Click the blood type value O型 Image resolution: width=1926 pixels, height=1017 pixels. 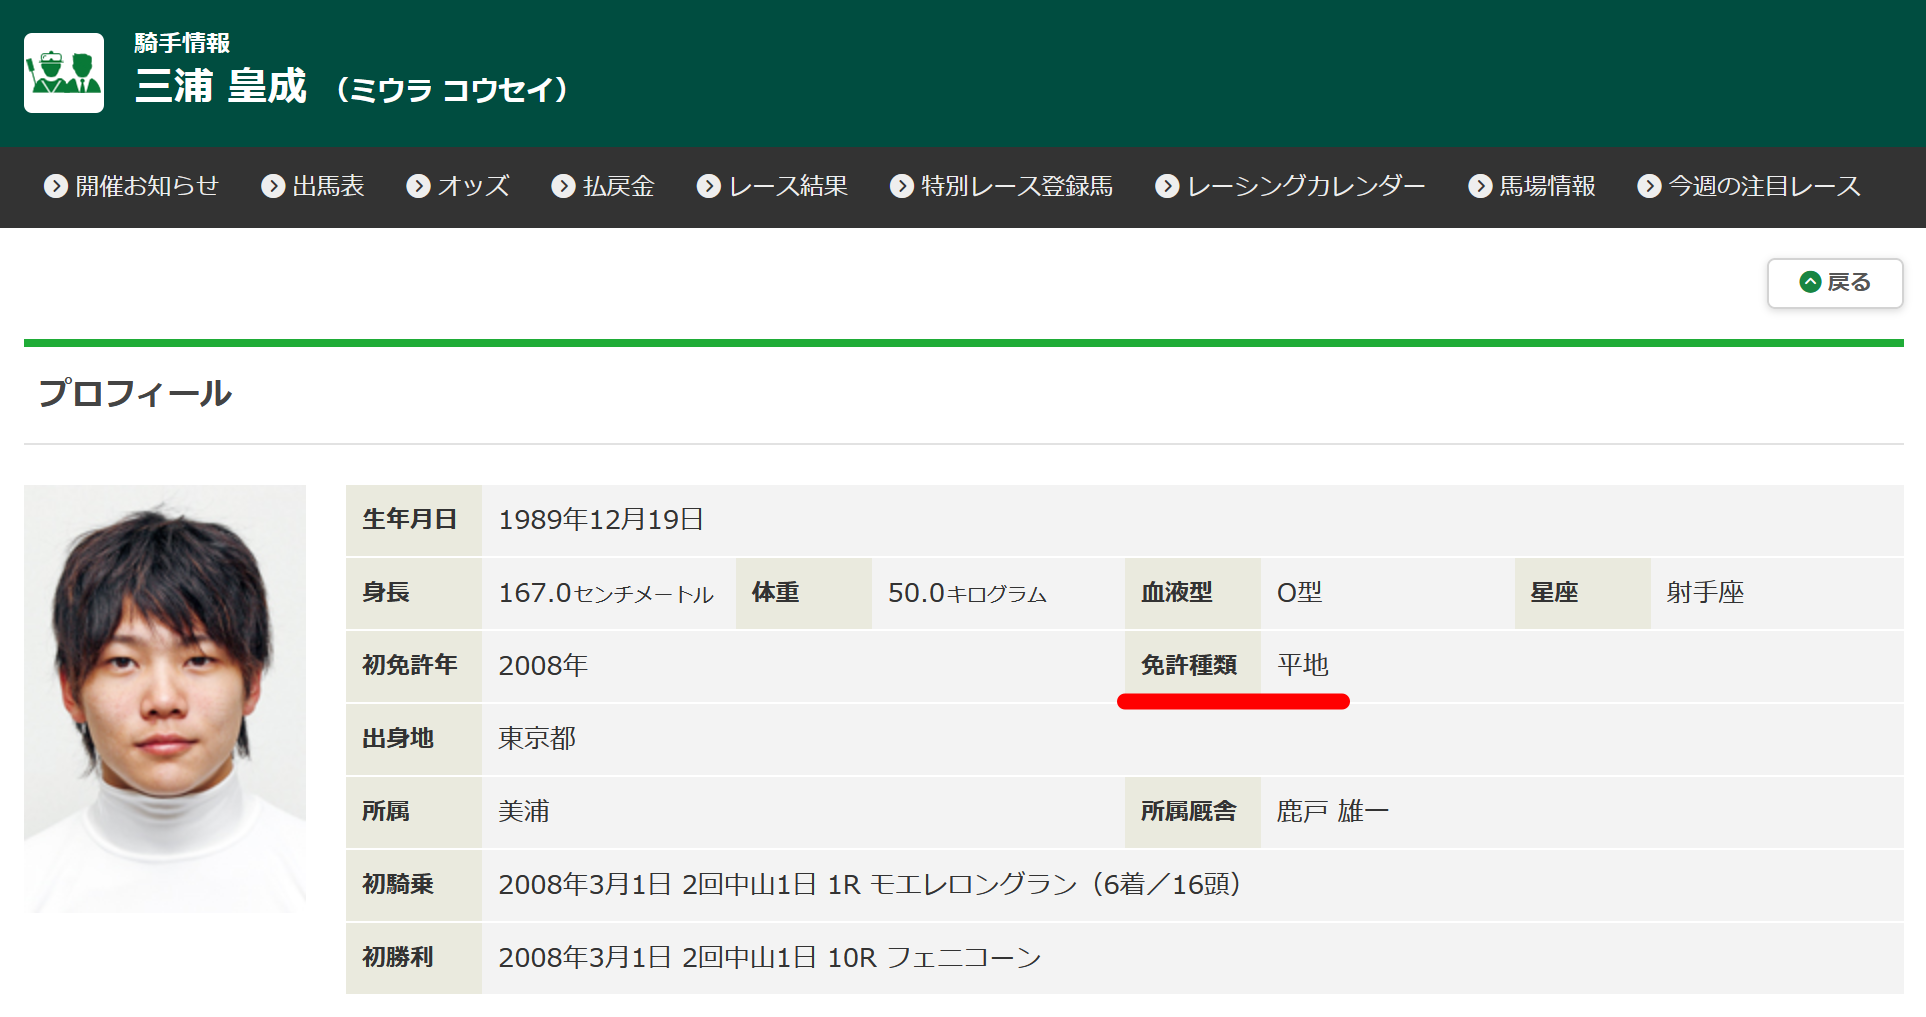point(1299,593)
